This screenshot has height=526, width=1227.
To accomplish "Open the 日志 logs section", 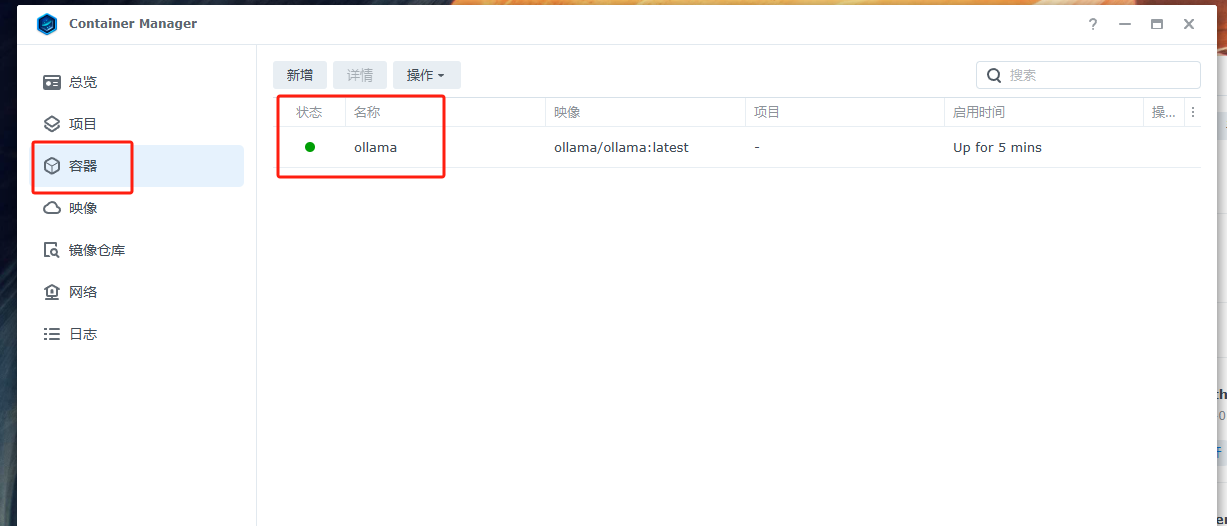I will [137, 334].
